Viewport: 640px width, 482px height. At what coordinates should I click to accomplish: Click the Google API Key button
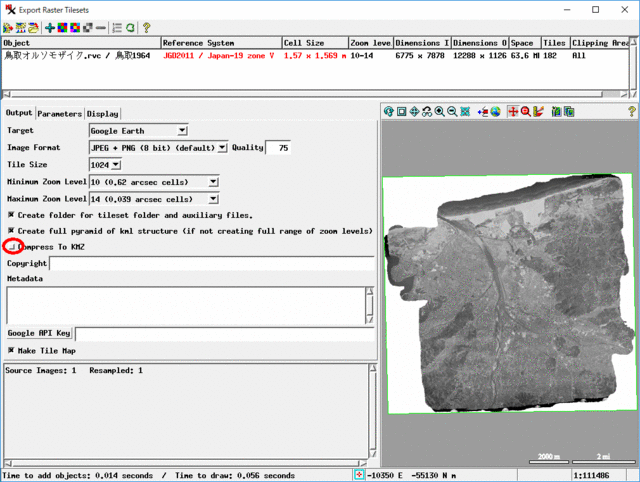pos(40,333)
